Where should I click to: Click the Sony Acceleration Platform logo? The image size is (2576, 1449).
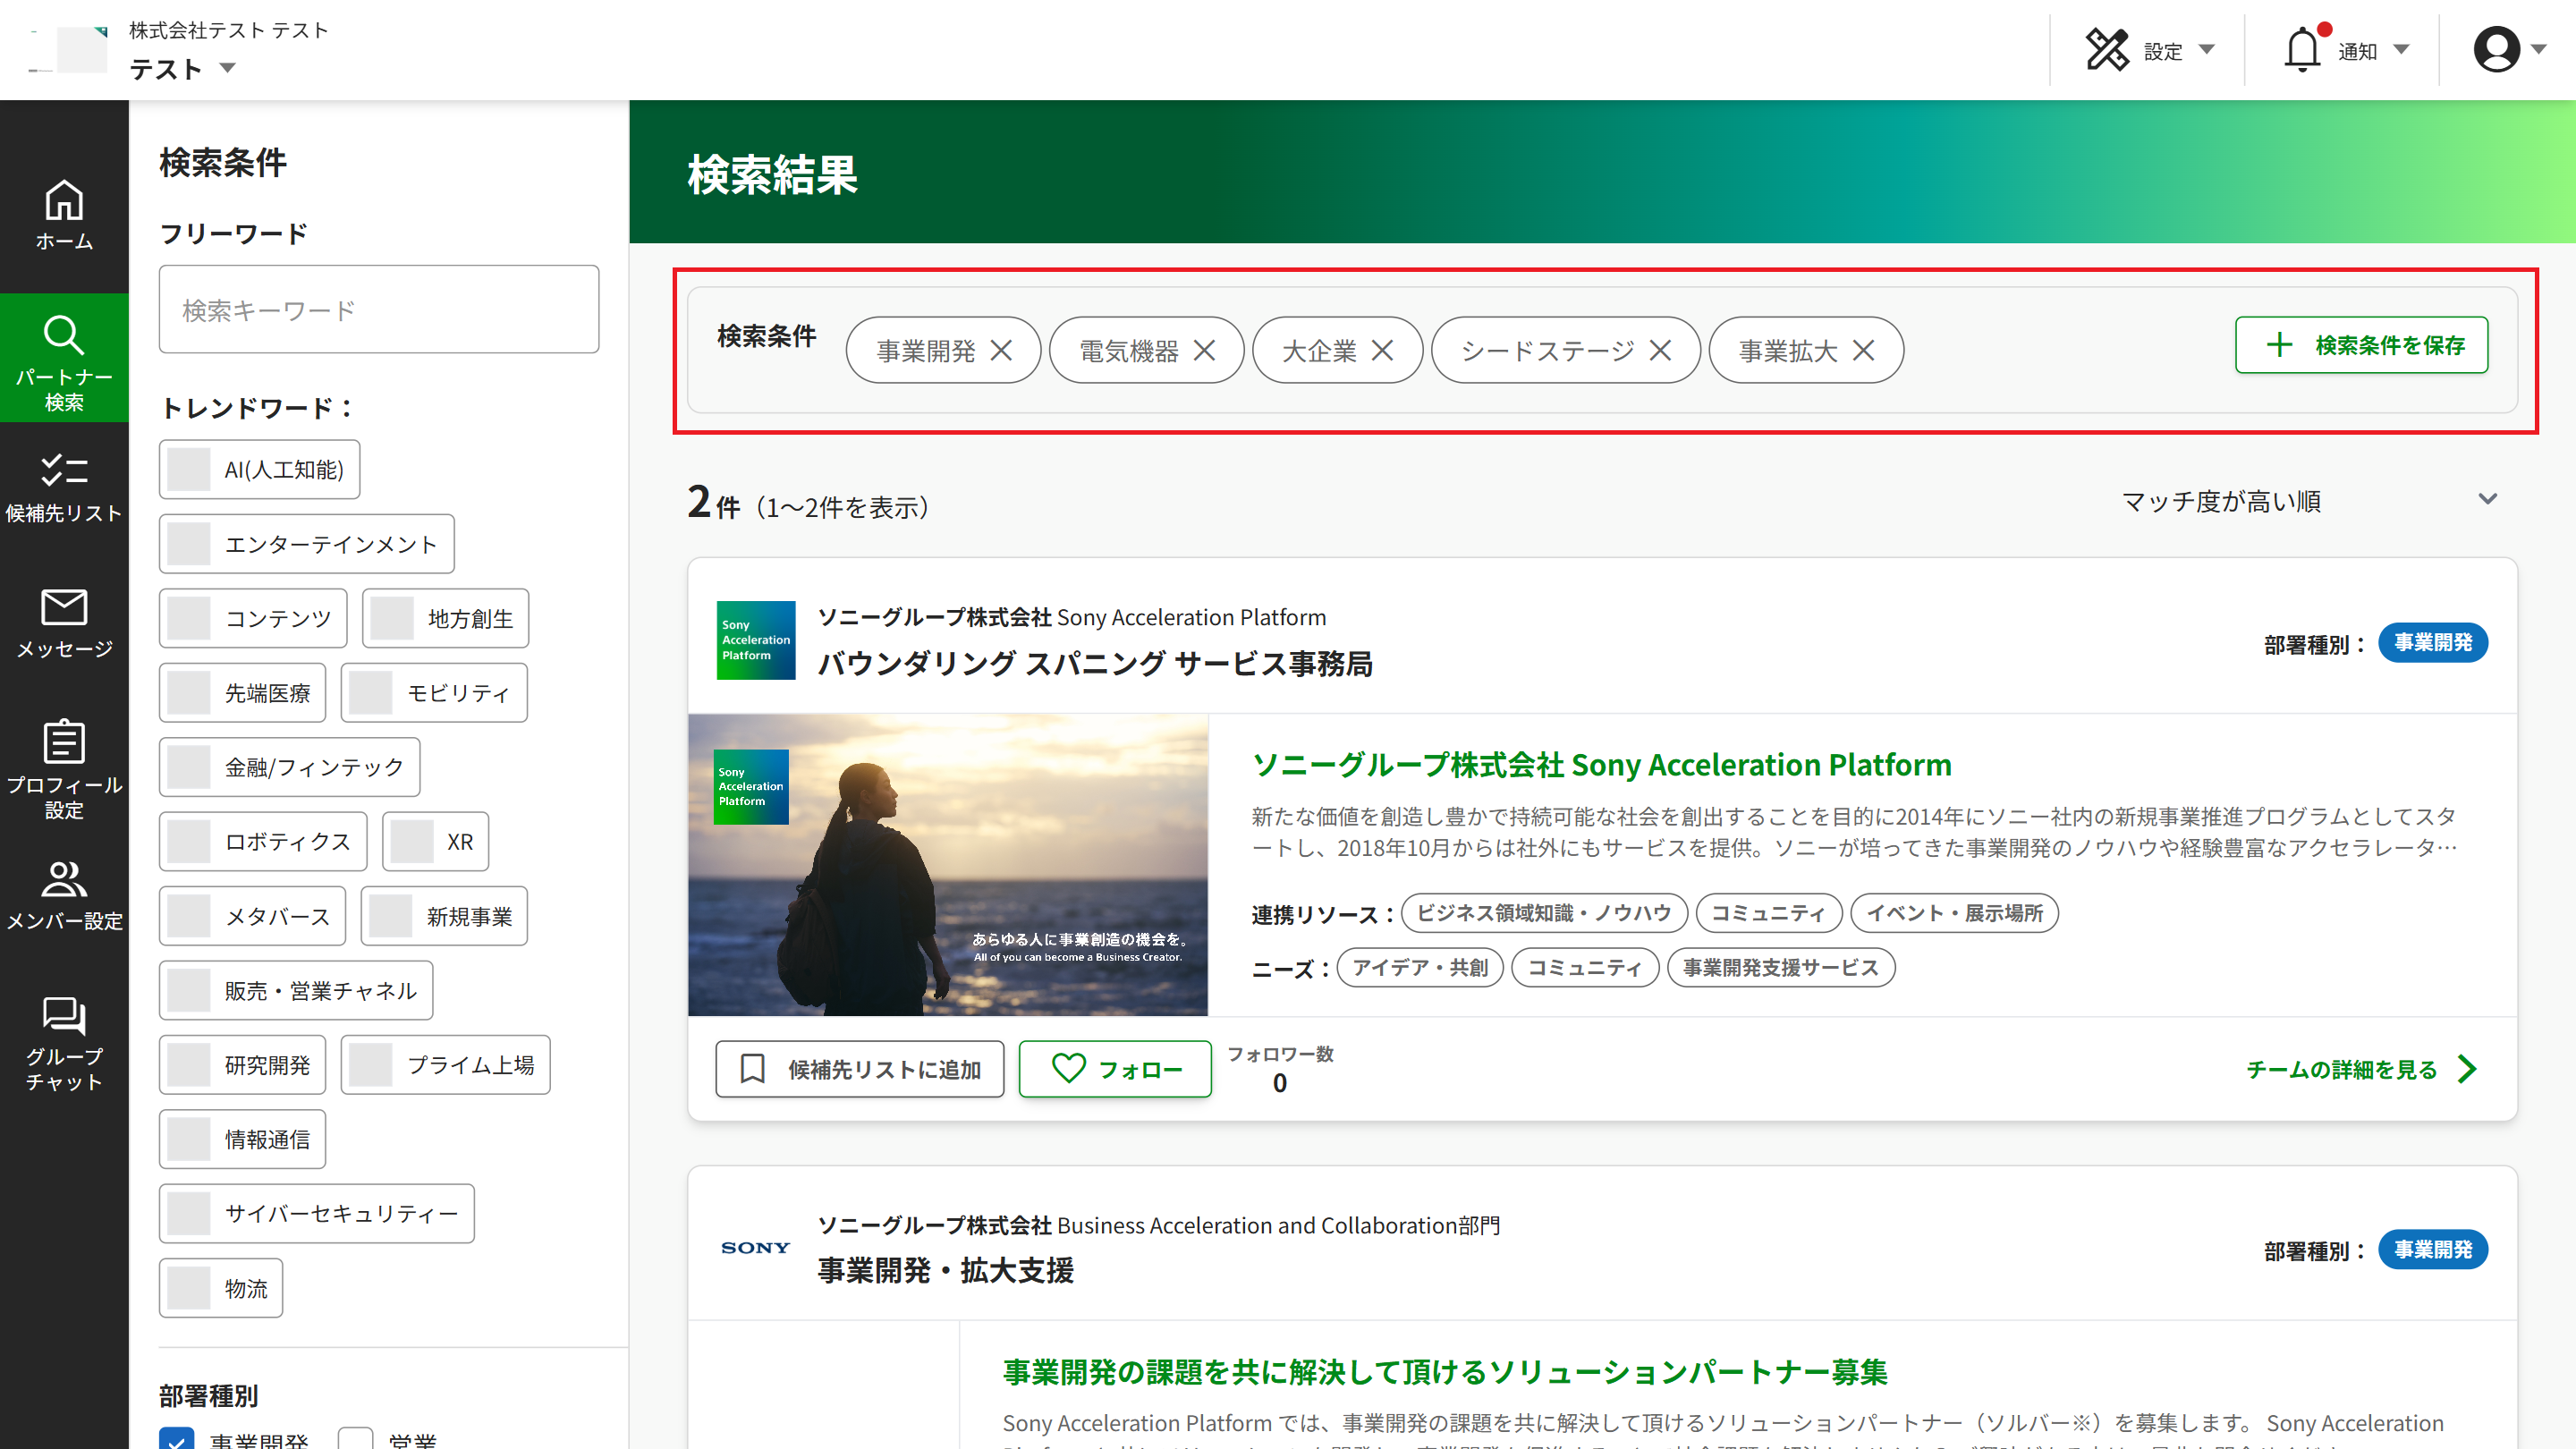756,640
